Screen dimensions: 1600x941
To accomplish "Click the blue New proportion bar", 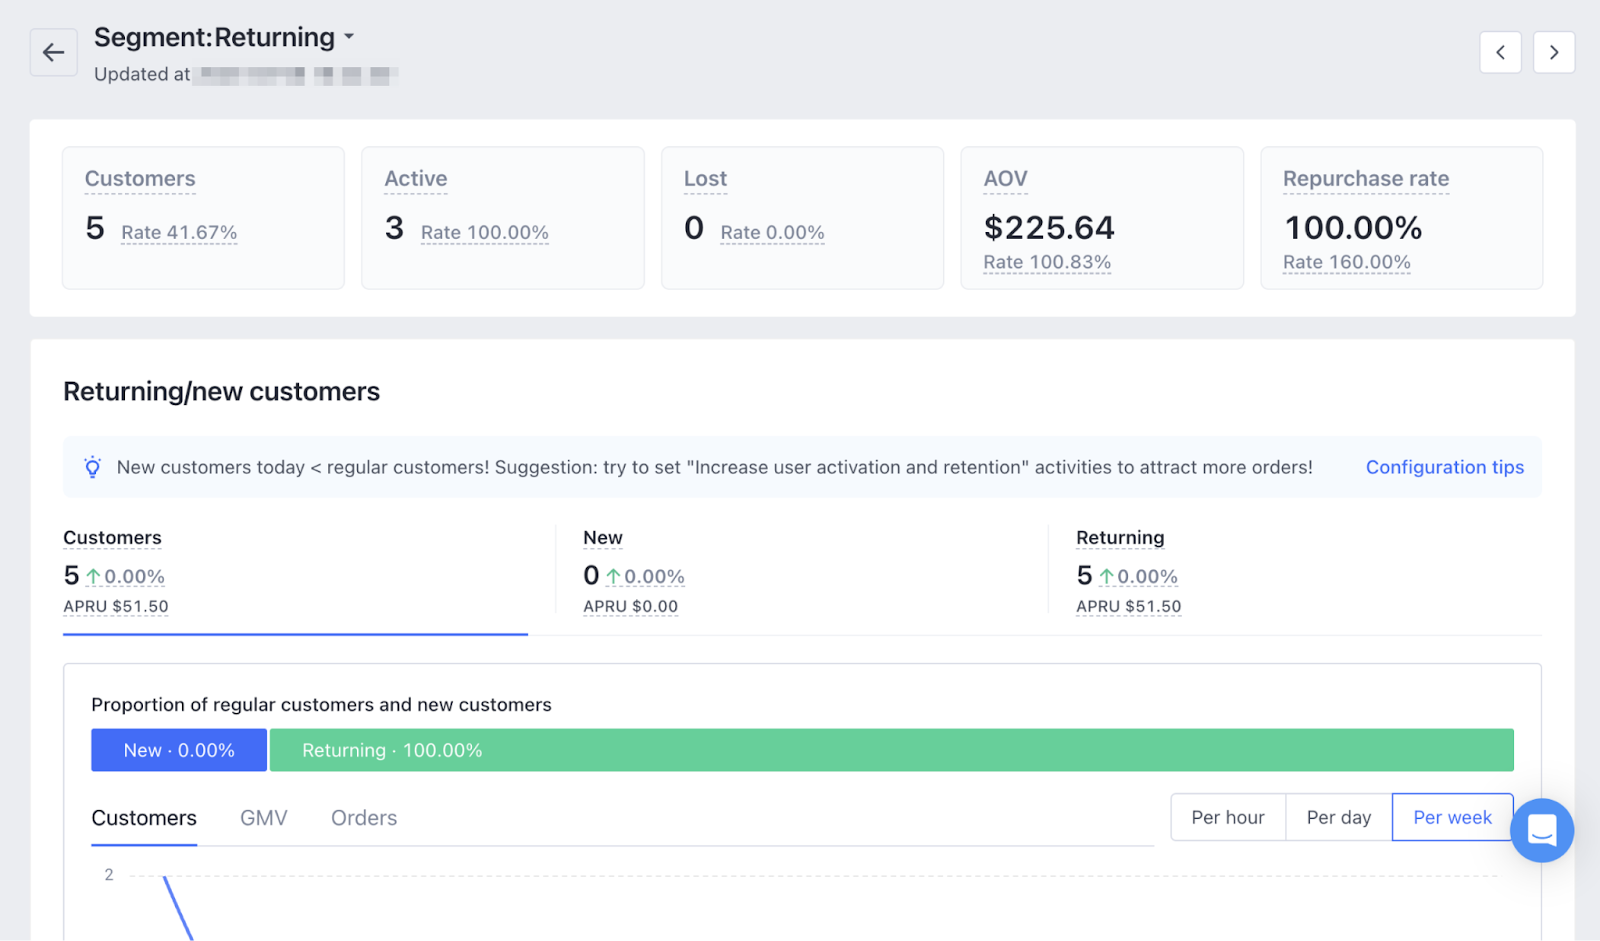I will pyautogui.click(x=179, y=750).
